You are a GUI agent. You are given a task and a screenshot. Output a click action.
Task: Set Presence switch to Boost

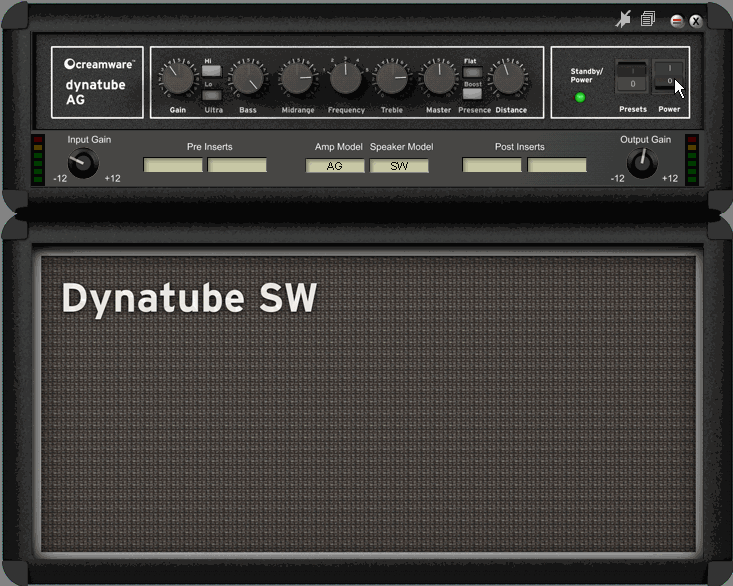point(472,94)
